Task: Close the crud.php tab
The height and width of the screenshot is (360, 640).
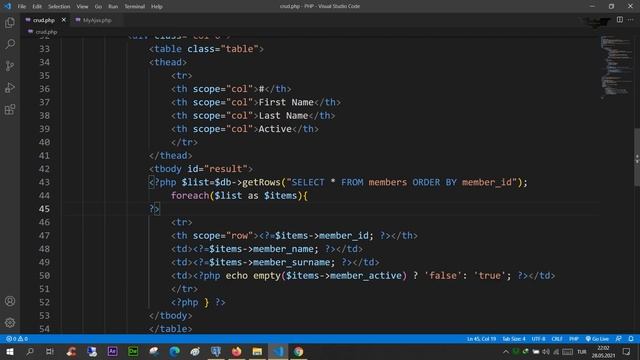Action: coord(64,20)
